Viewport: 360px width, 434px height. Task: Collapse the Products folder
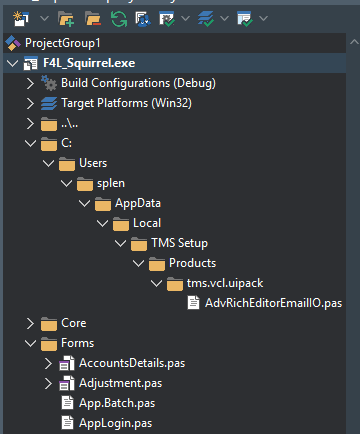138,263
